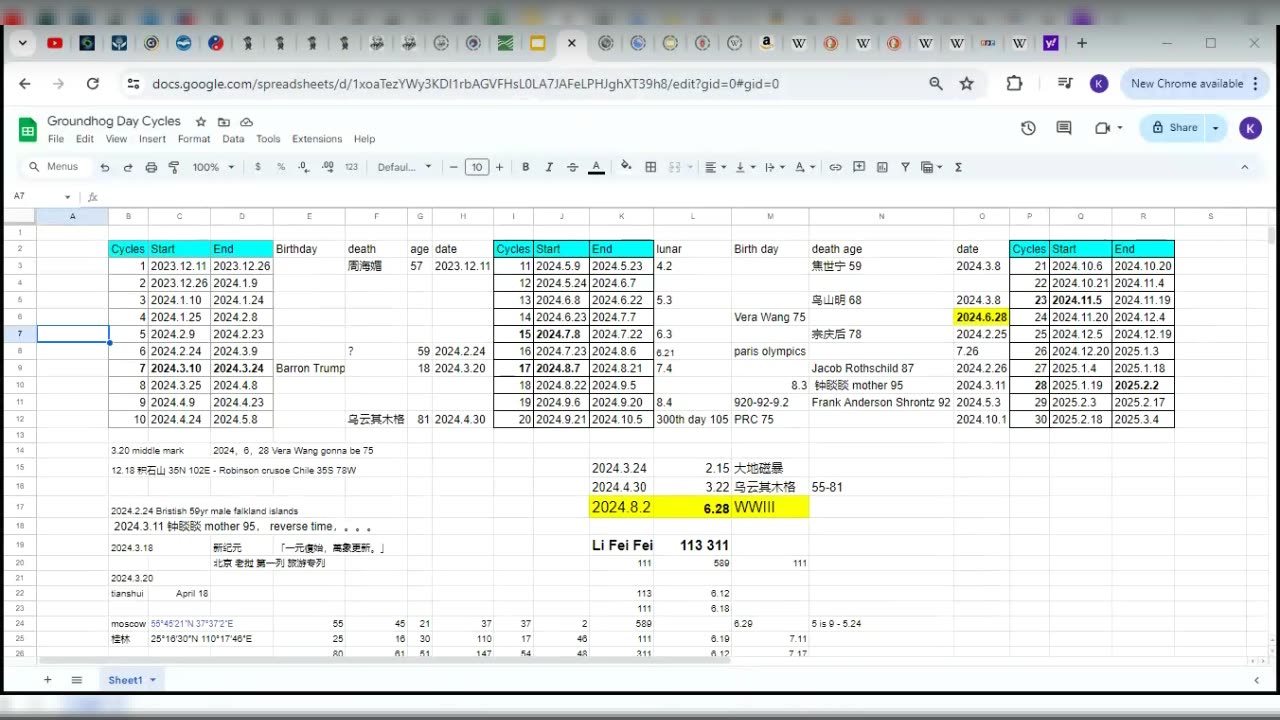This screenshot has width=1280, height=720.
Task: Open the font family dropdown
Action: coord(404,167)
